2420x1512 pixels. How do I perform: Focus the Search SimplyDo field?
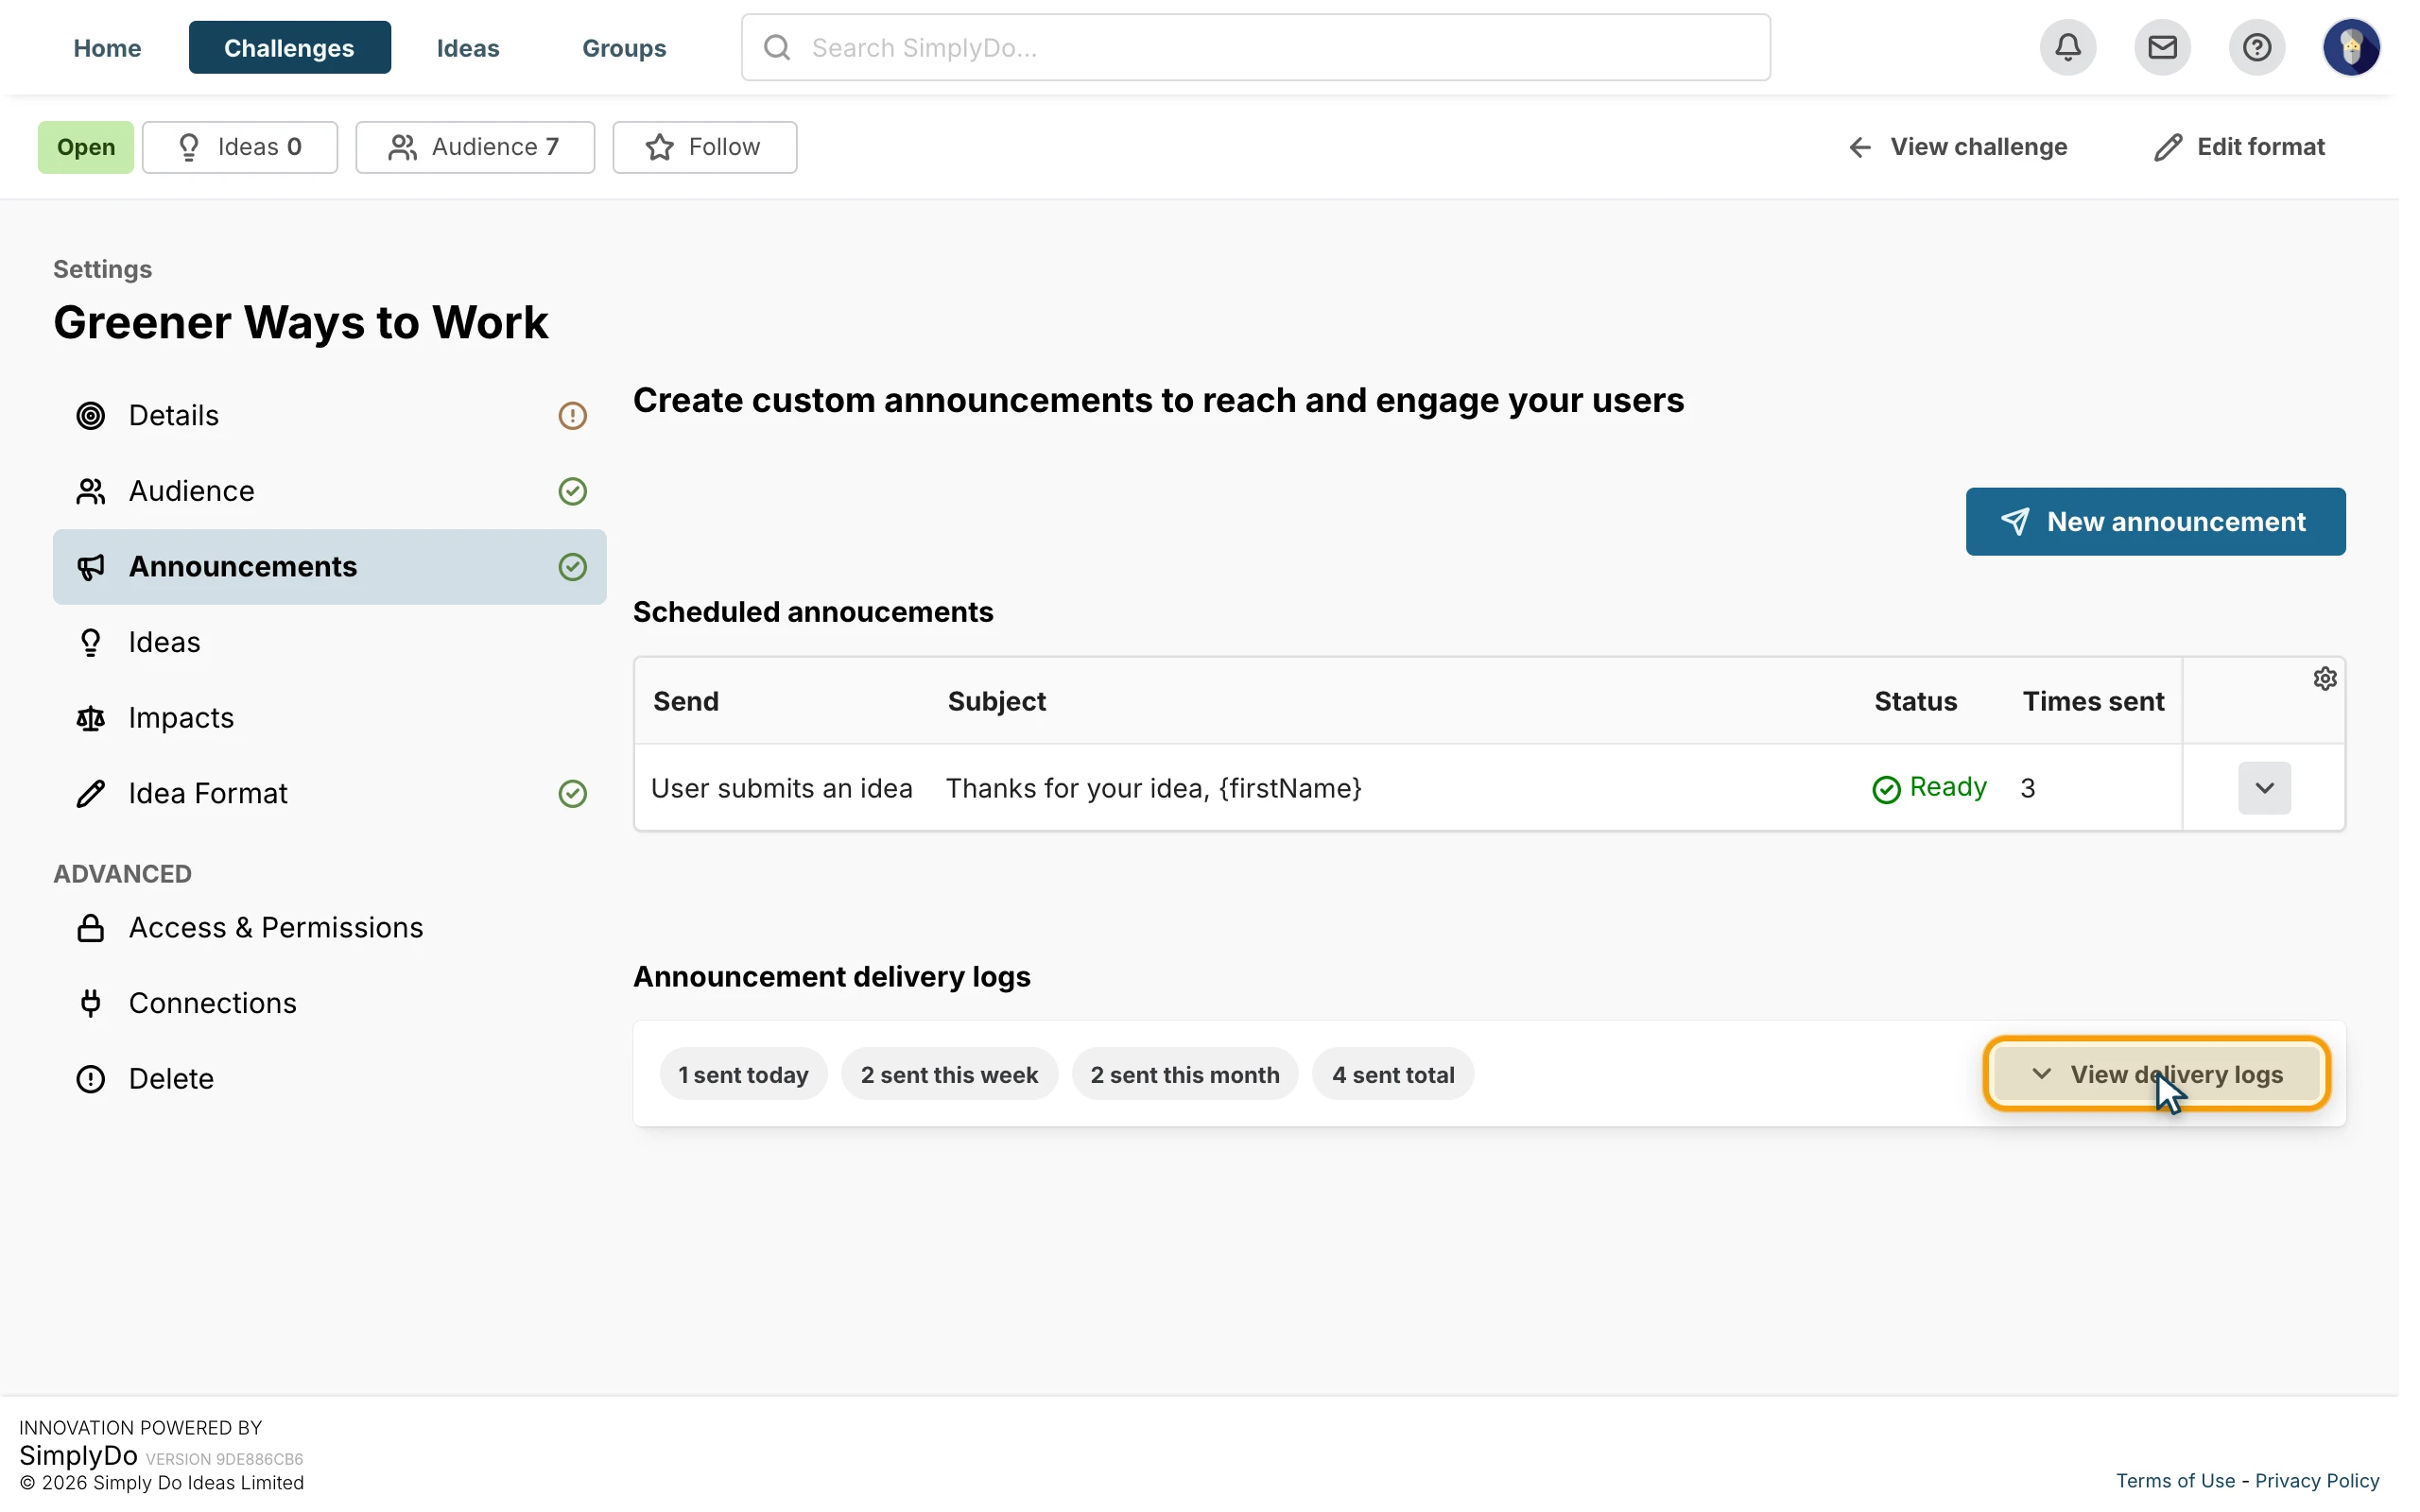click(1255, 47)
